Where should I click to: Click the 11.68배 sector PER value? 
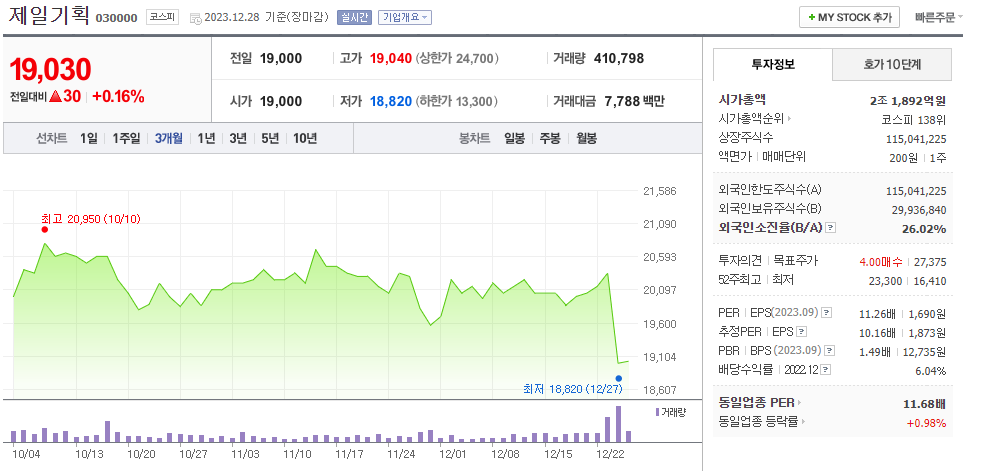(x=923, y=403)
